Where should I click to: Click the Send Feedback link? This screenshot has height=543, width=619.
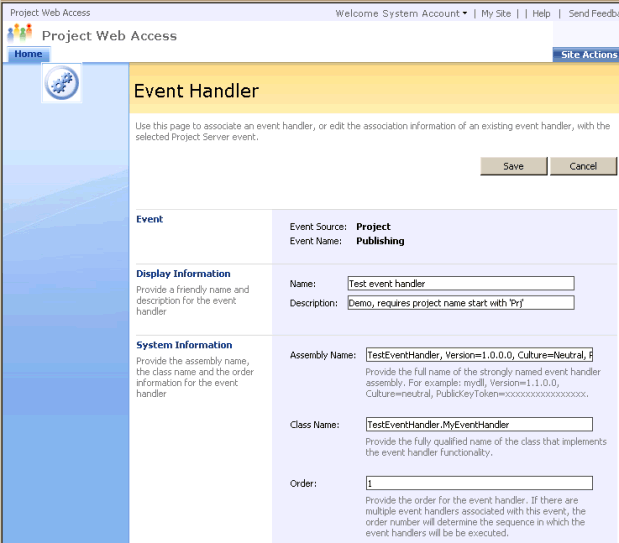click(x=593, y=13)
